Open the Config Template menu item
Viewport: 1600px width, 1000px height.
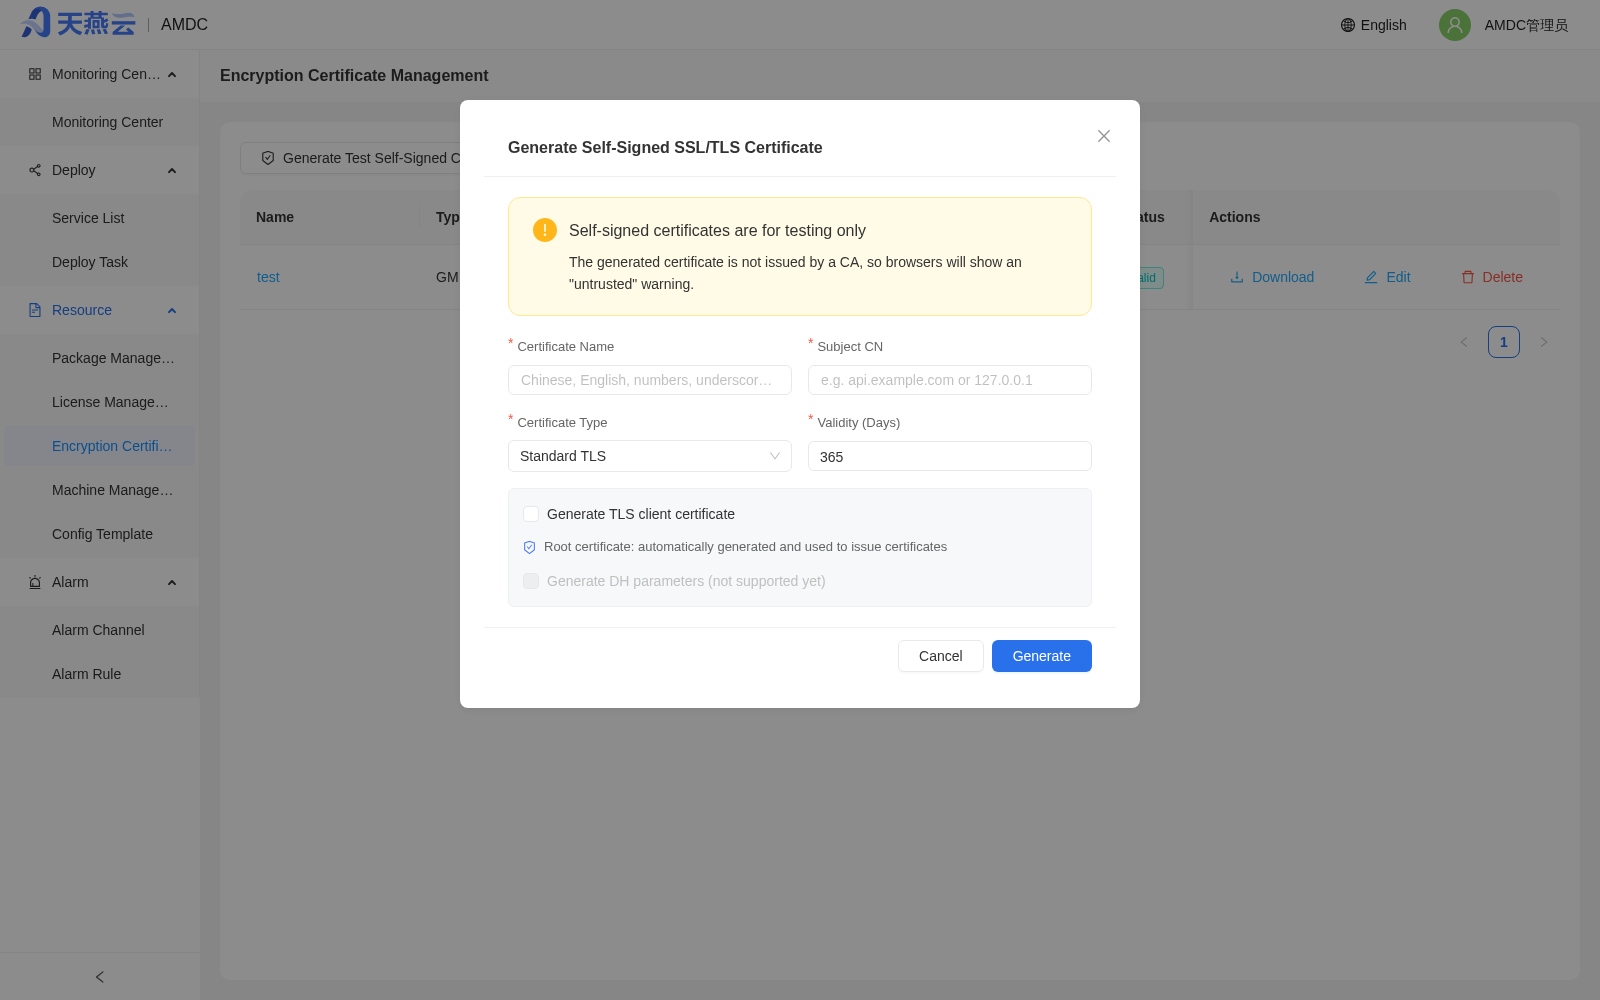click(x=100, y=534)
